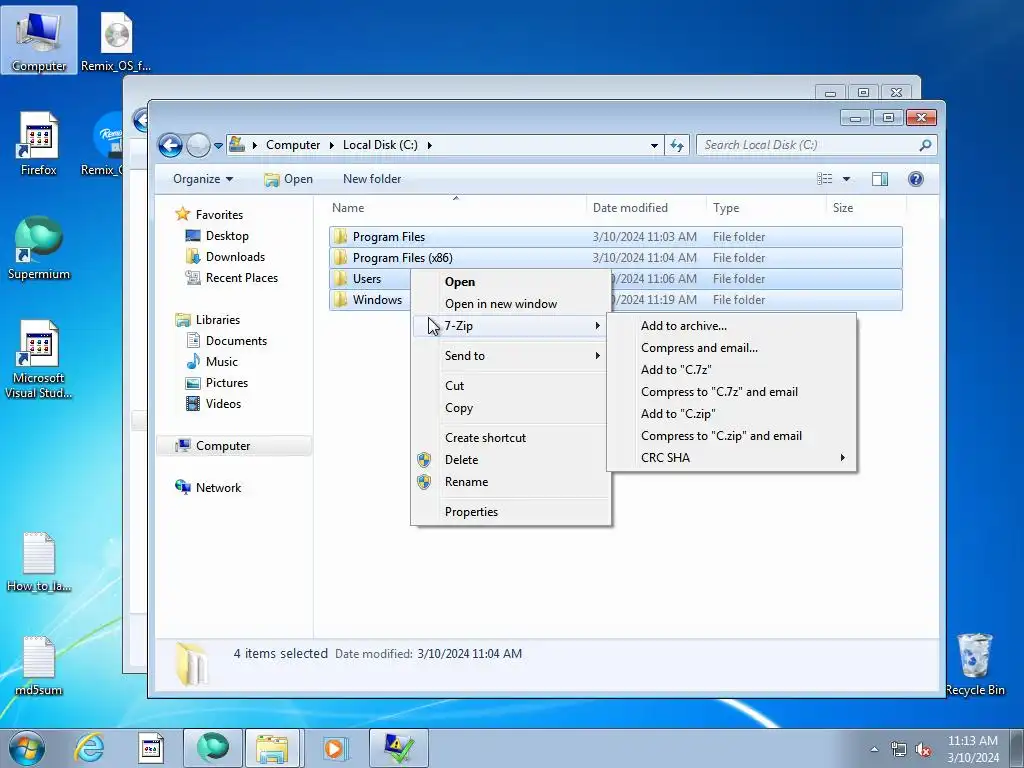Open the Documents library
The image size is (1024, 768).
click(x=236, y=341)
